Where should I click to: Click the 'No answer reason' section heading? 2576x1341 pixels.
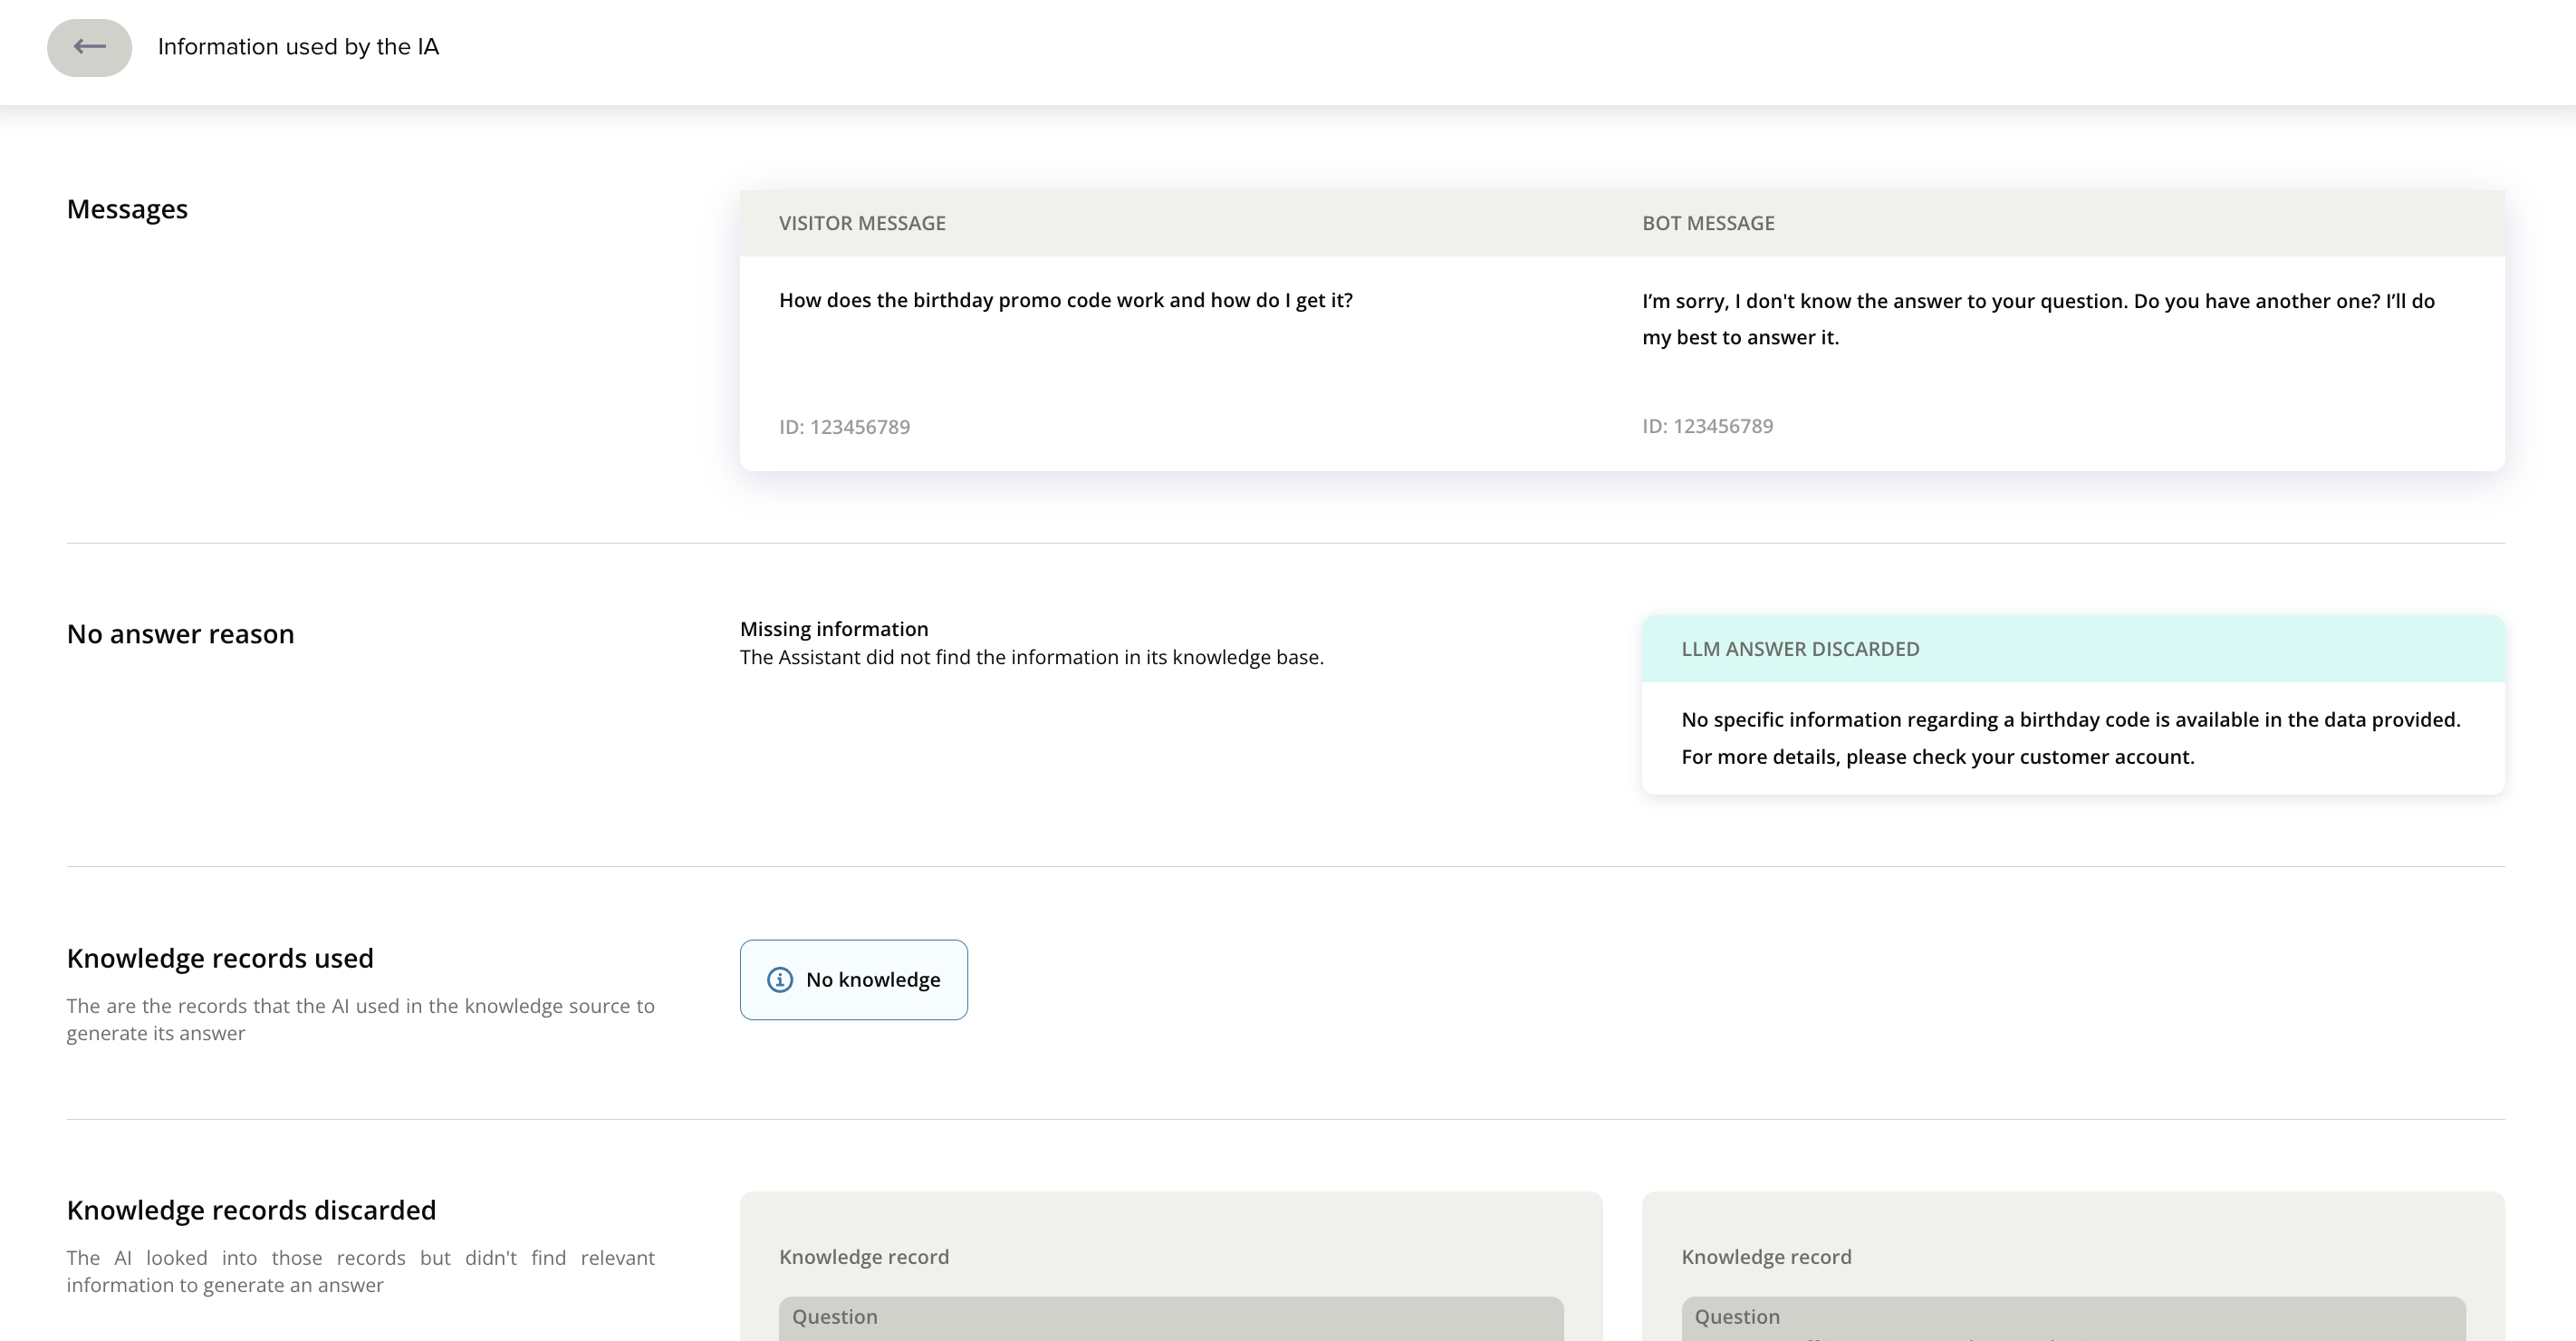coord(180,634)
